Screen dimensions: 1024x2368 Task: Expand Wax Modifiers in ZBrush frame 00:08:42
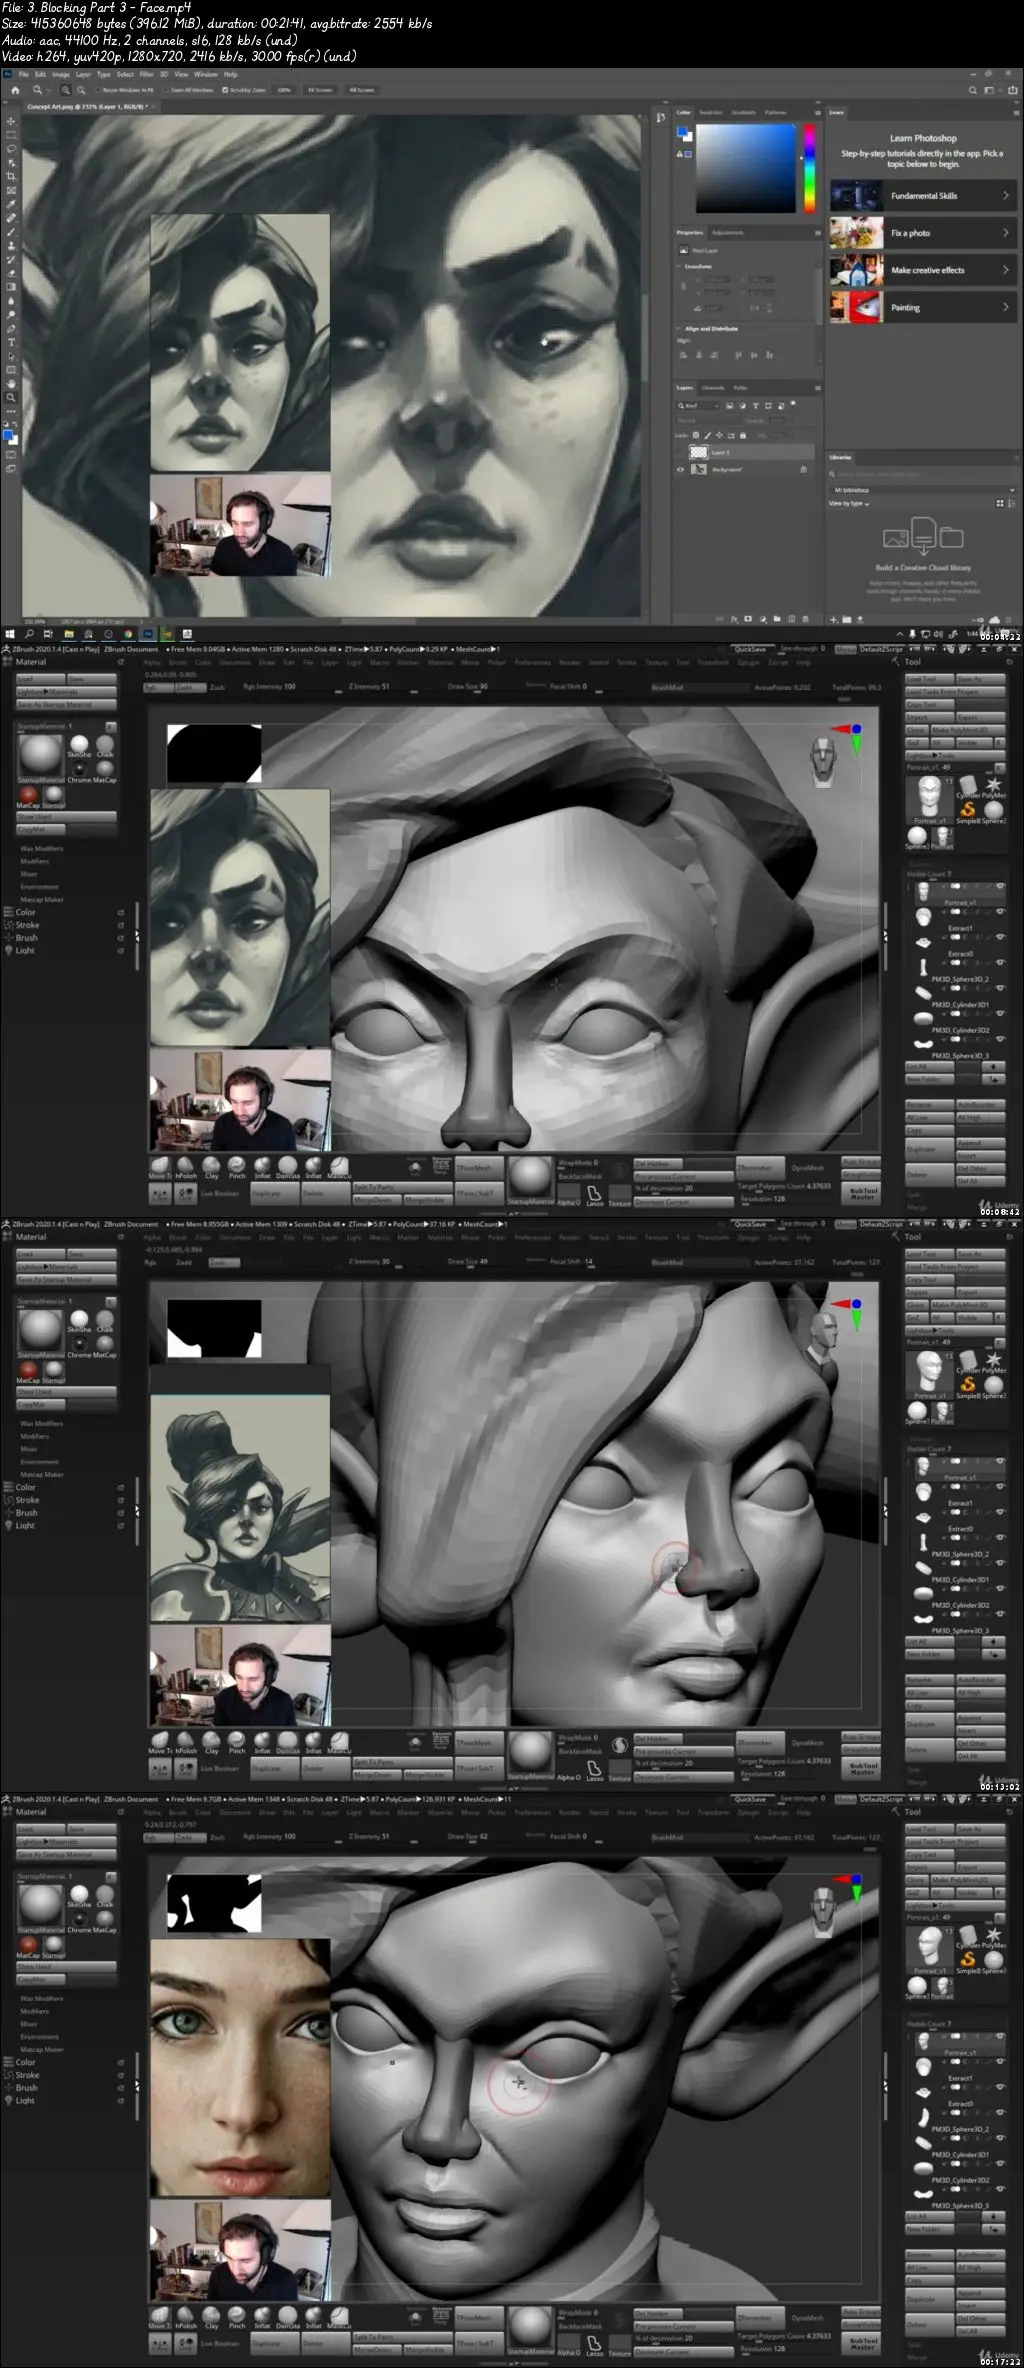pos(41,848)
